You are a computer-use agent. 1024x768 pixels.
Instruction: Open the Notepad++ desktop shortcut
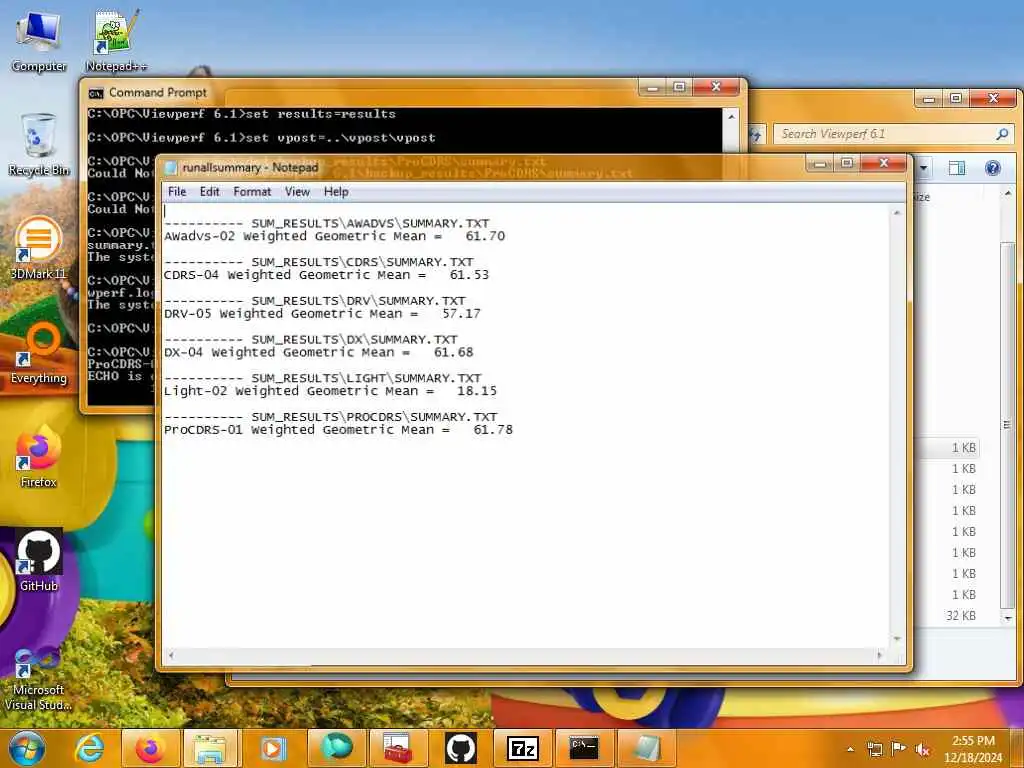[x=116, y=40]
